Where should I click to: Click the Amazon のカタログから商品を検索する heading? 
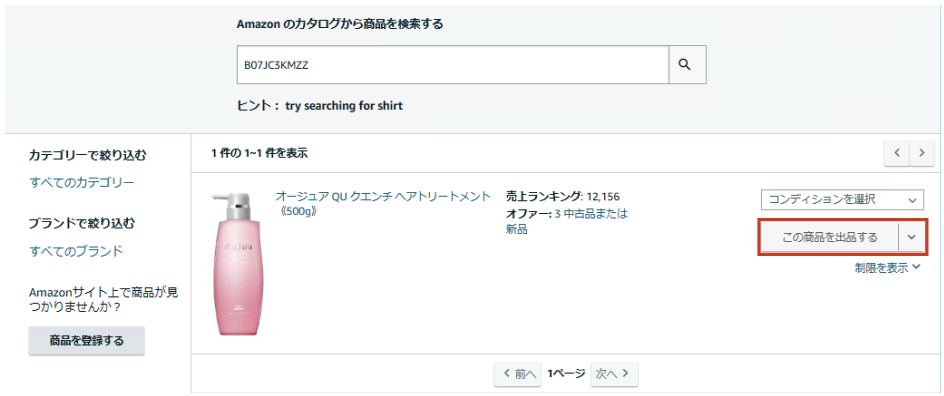click(340, 25)
